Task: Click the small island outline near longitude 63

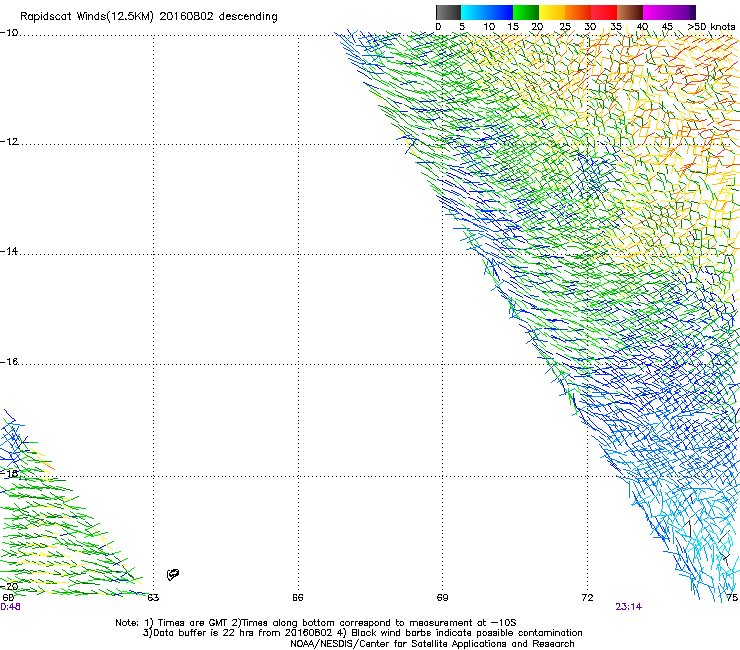Action: 173,574
